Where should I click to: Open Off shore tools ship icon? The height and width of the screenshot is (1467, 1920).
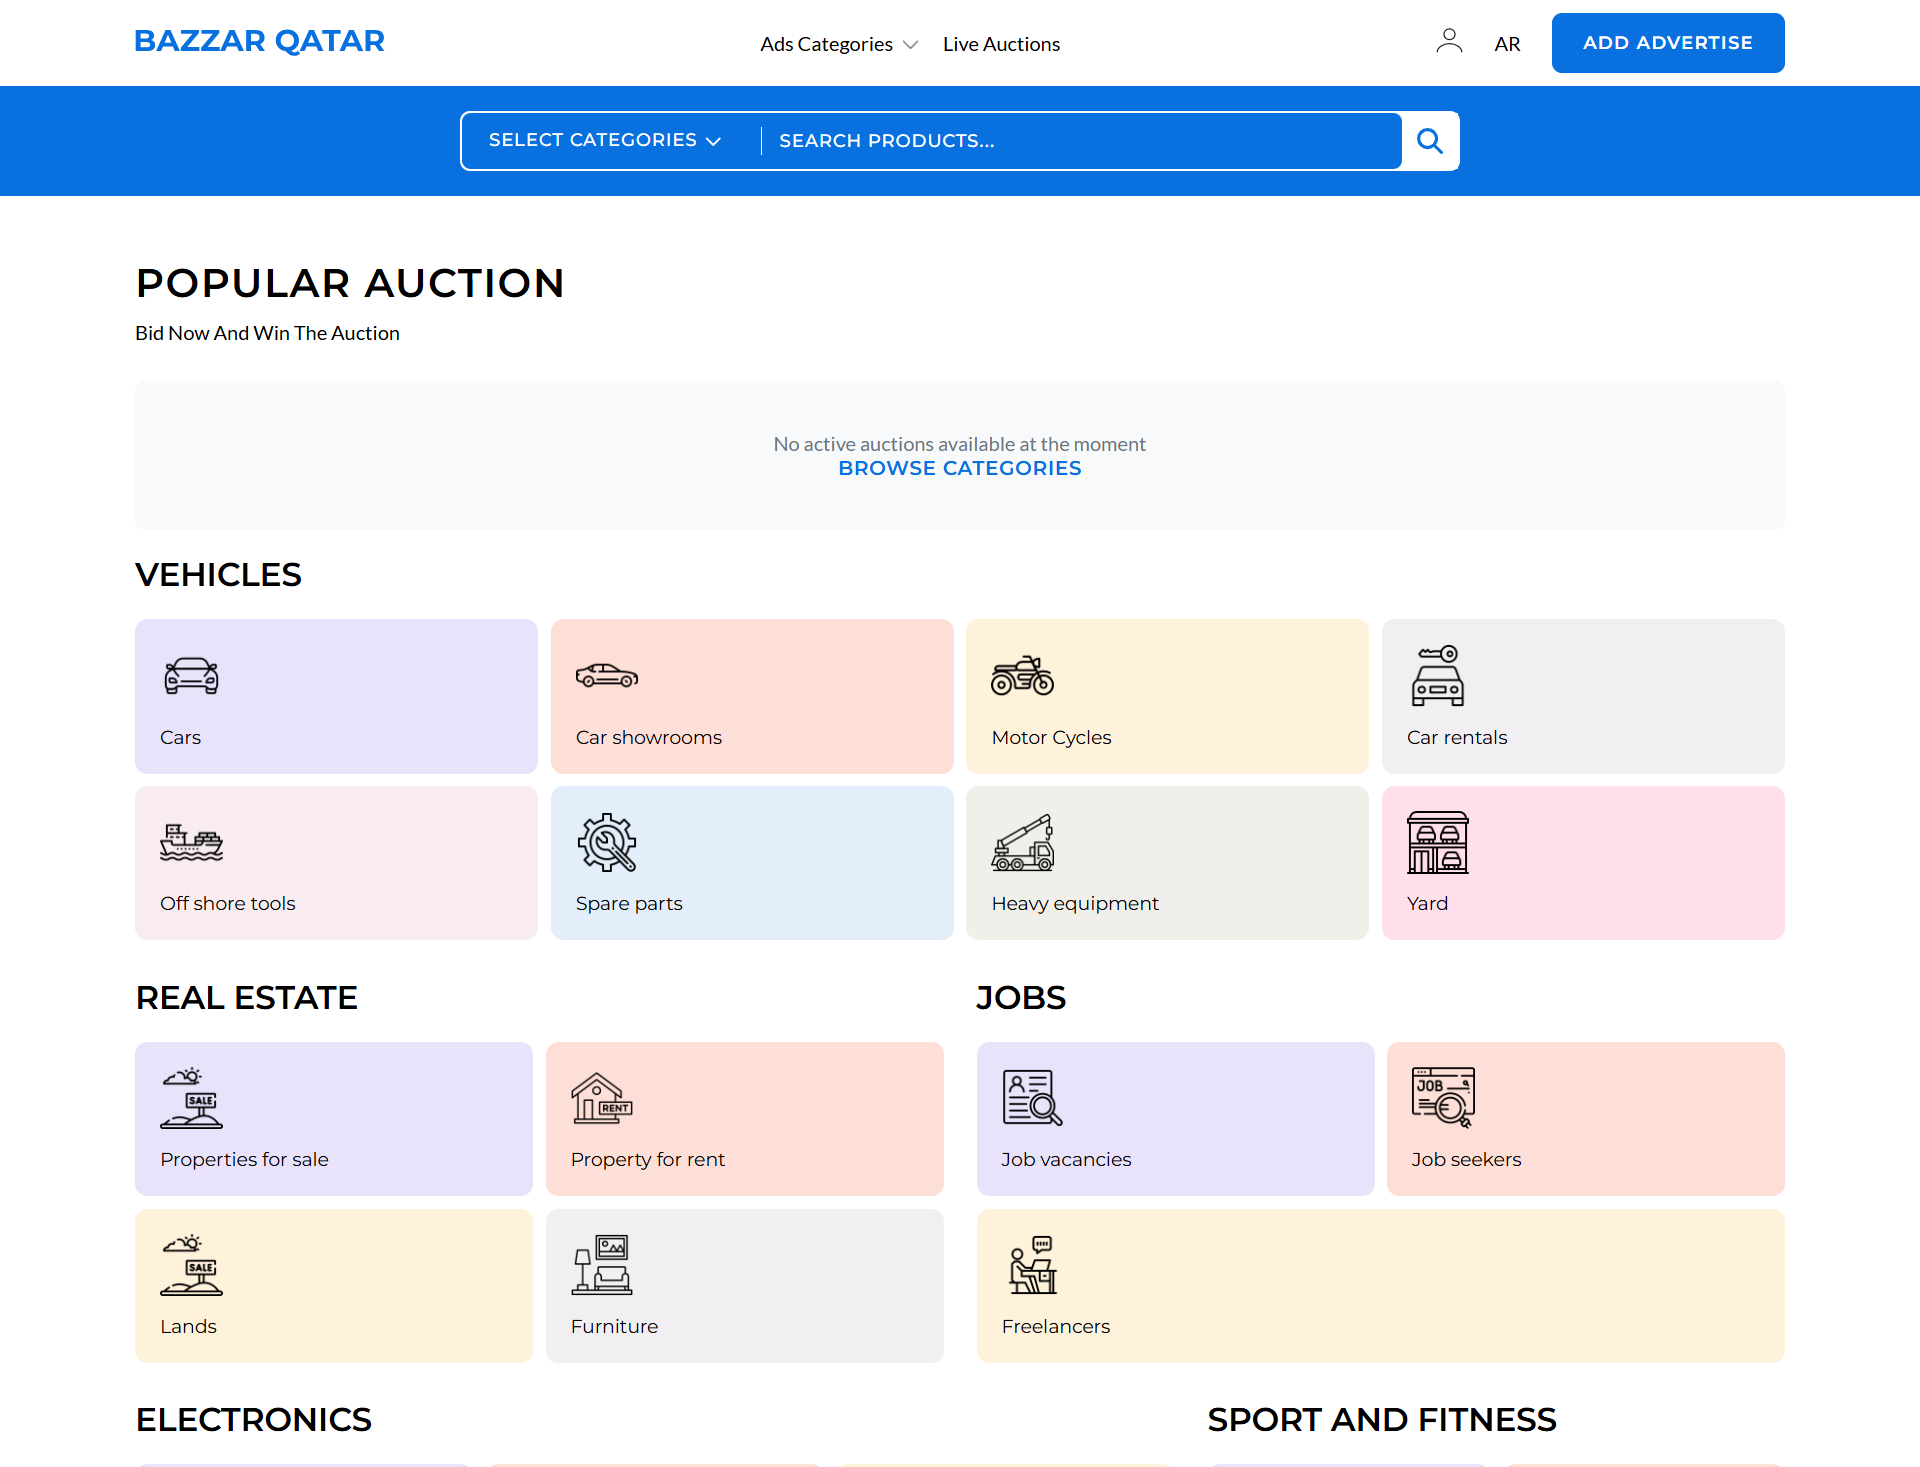191,842
